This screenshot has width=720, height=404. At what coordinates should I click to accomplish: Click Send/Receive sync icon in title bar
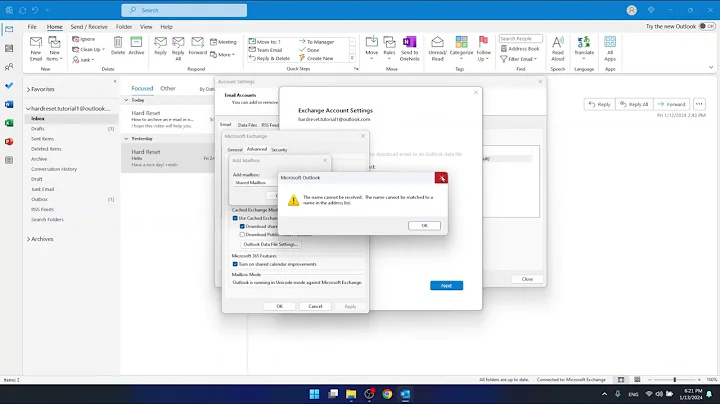pyautogui.click(x=22, y=10)
